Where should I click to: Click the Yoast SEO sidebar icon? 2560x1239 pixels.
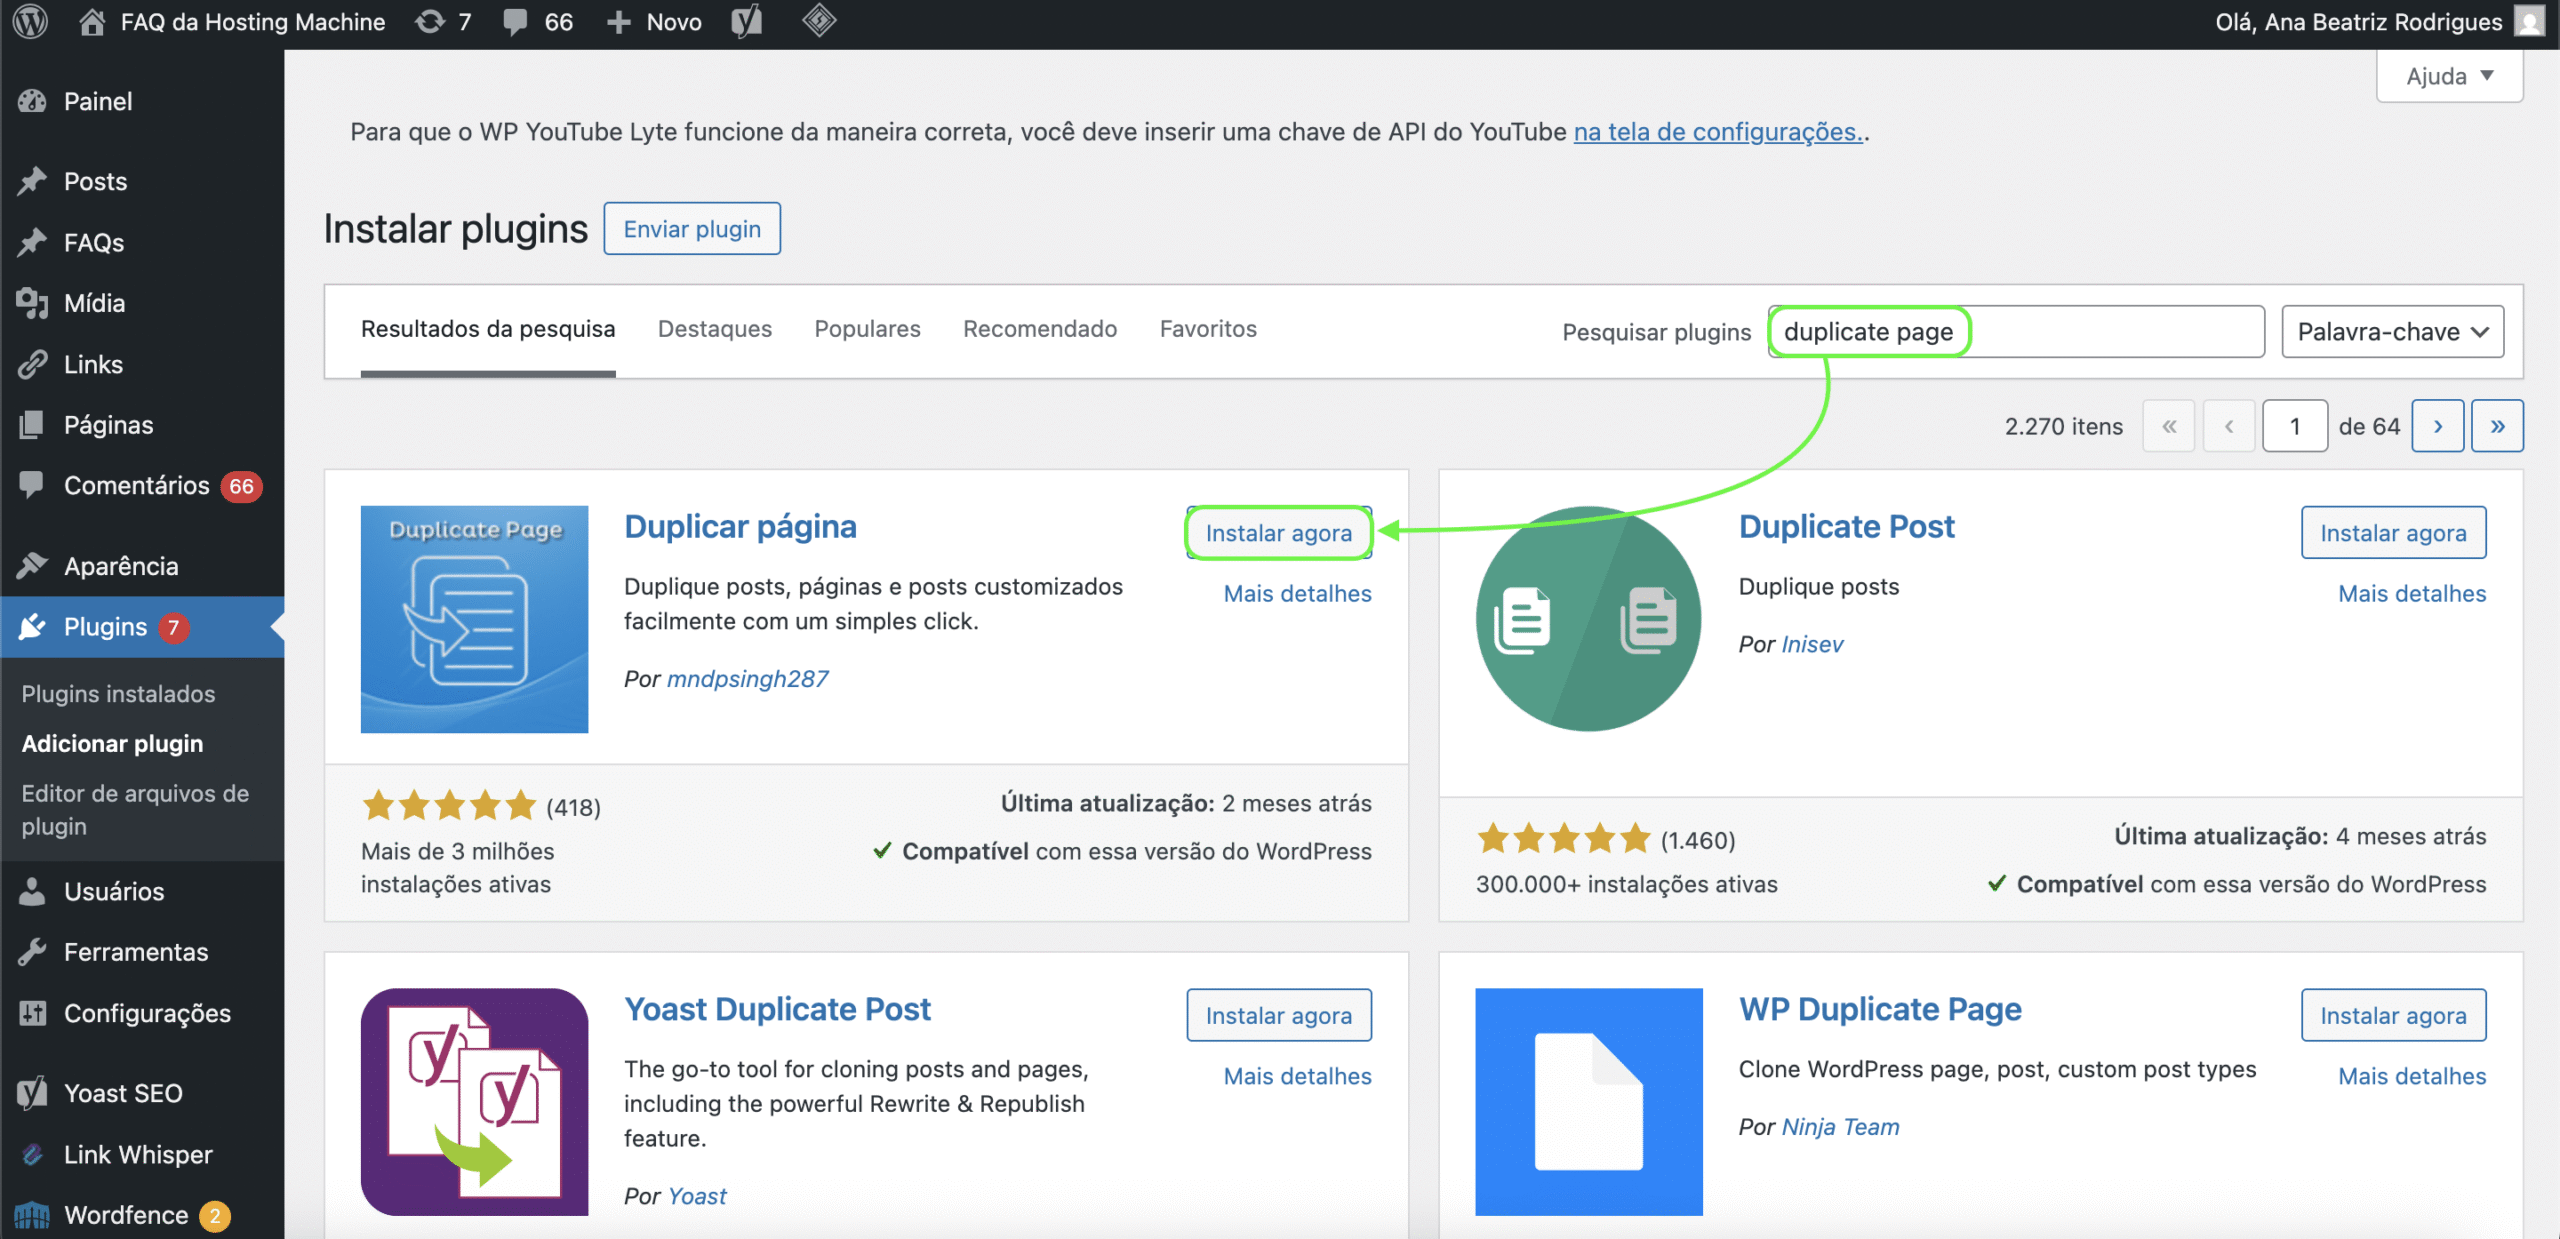click(x=32, y=1093)
